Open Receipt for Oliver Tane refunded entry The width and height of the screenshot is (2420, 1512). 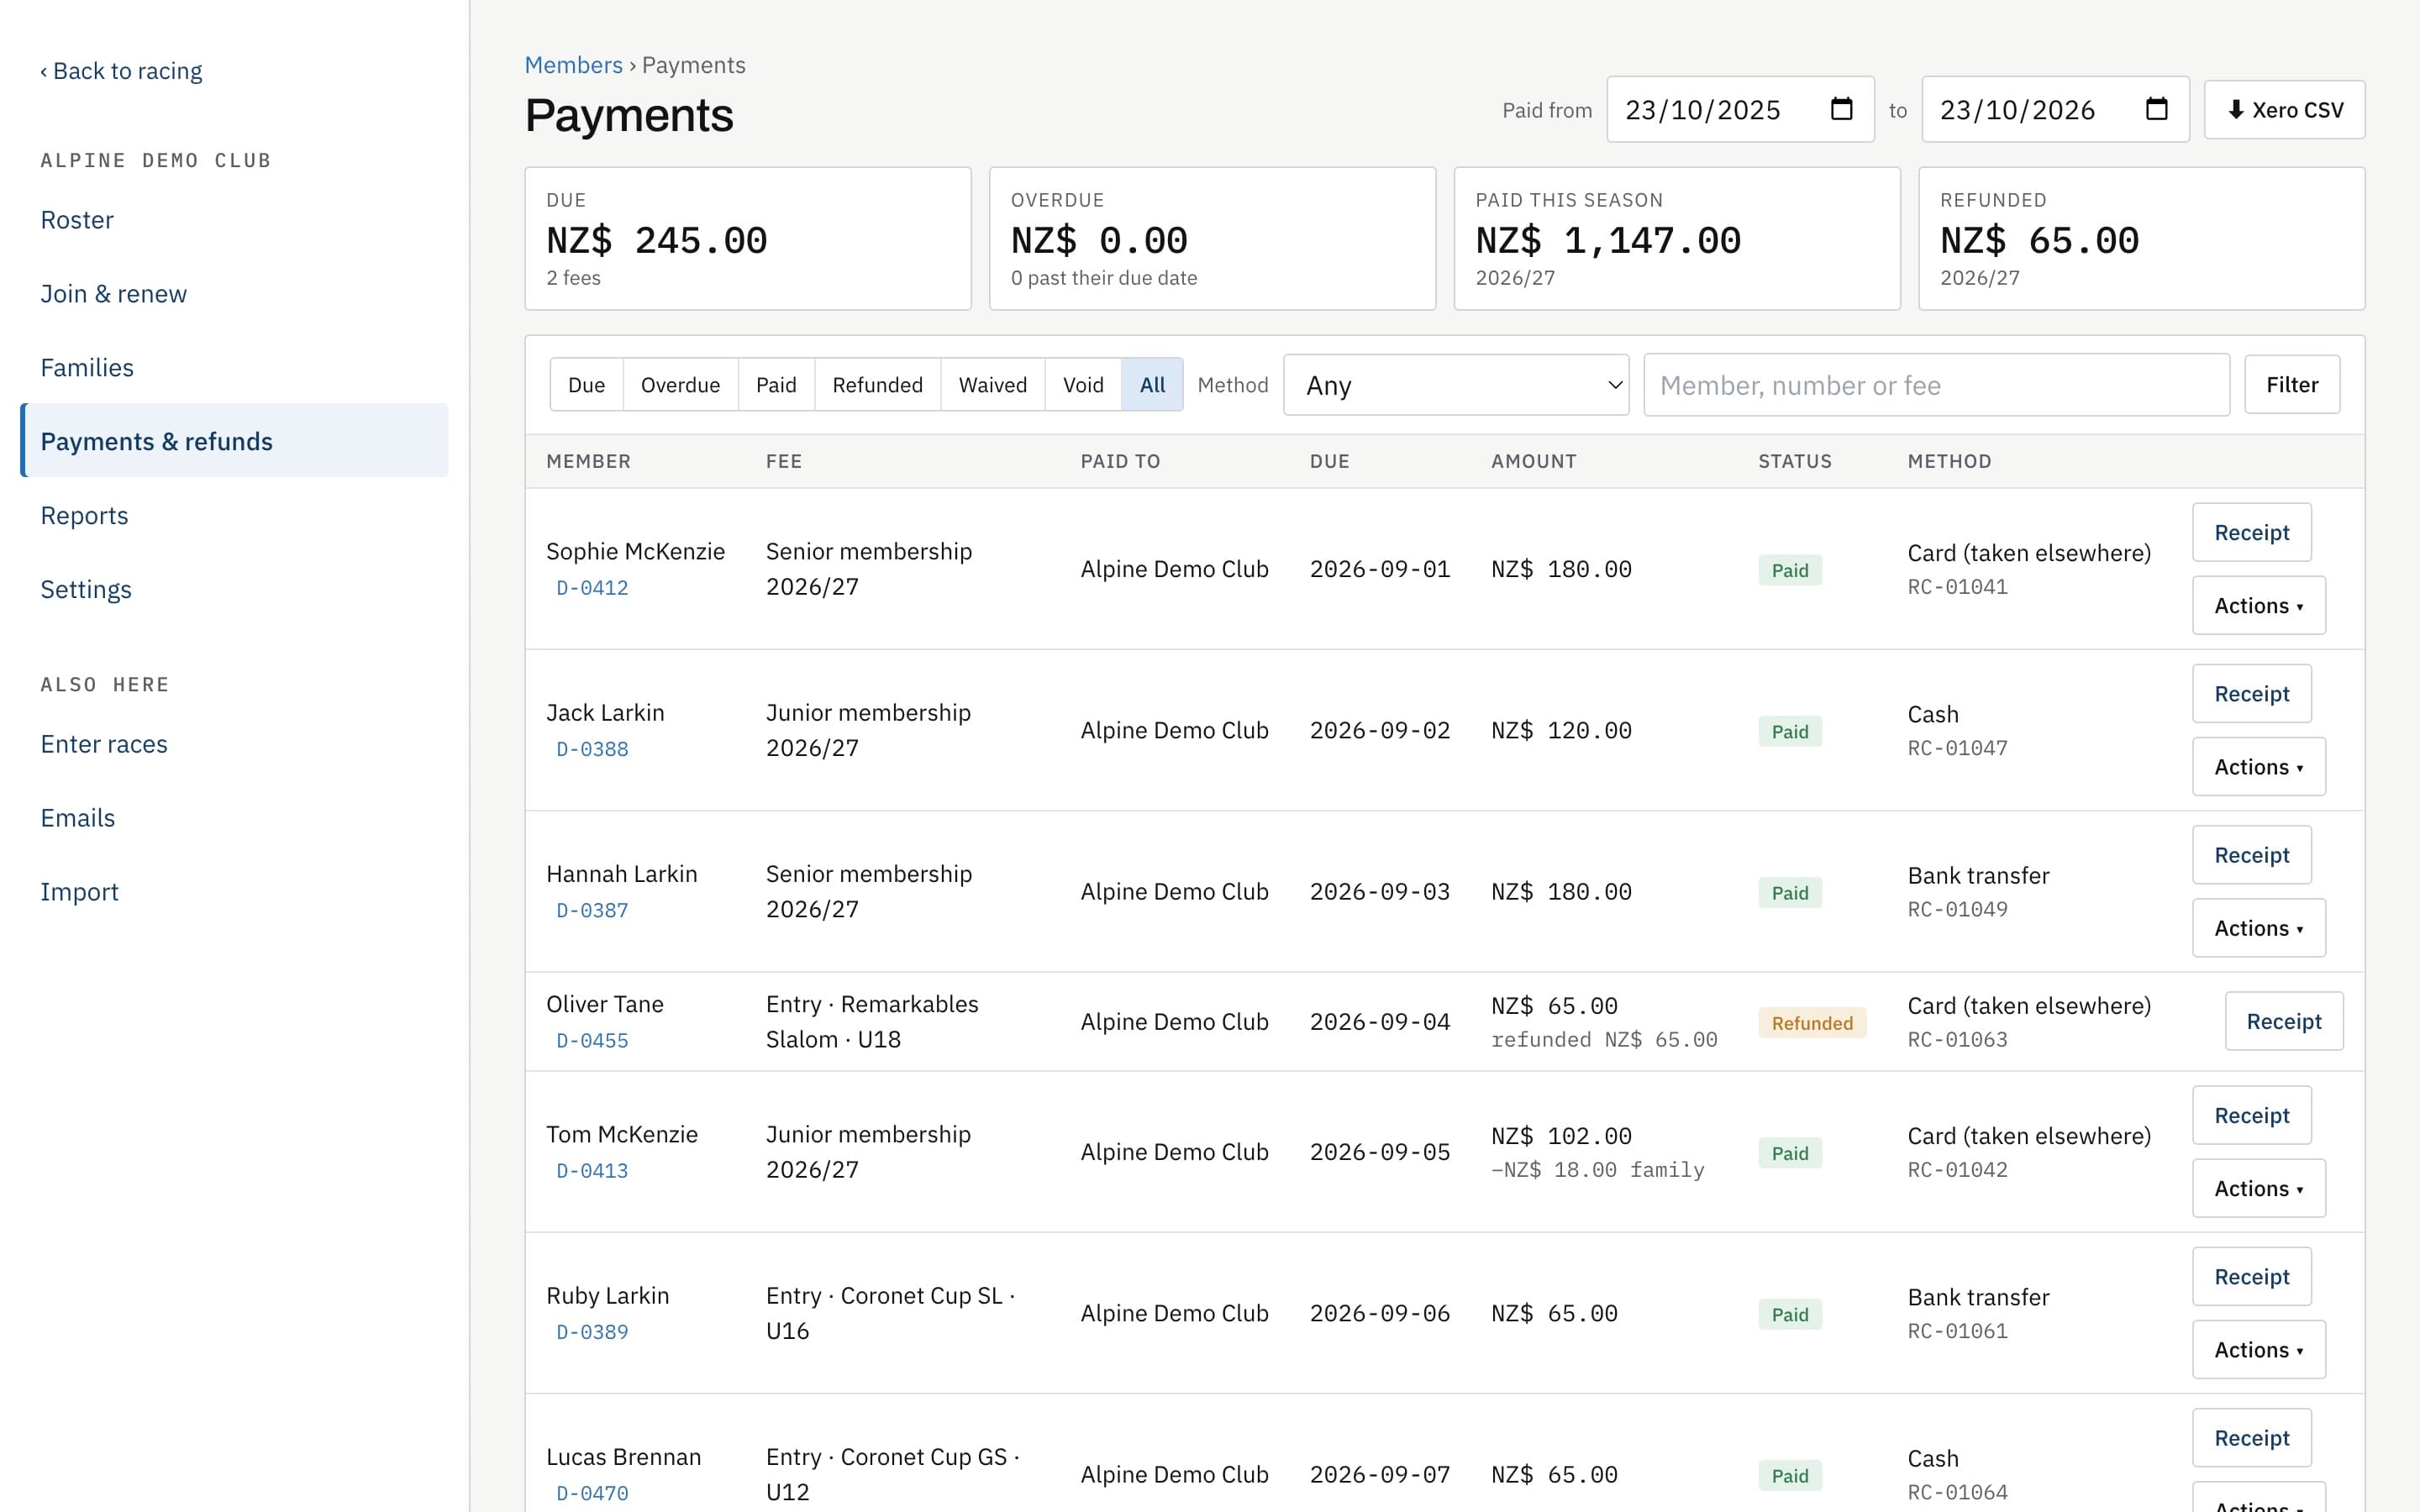pyautogui.click(x=2283, y=1021)
